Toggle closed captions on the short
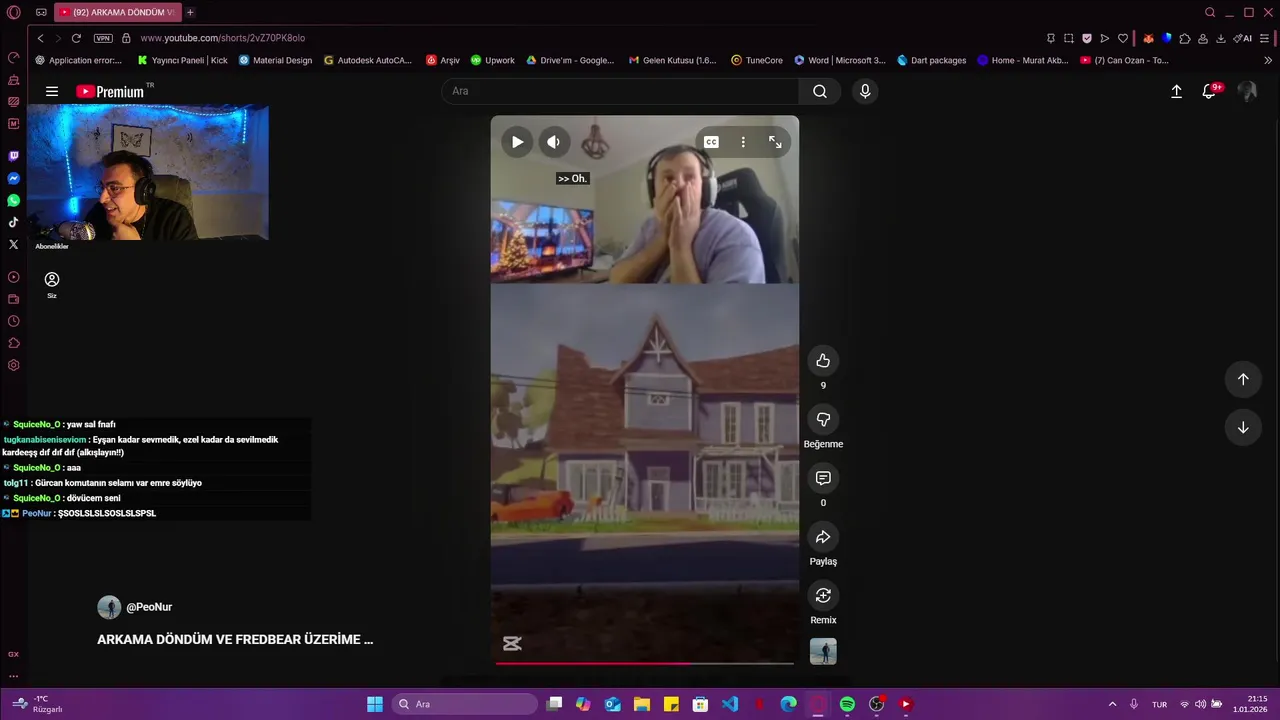Viewport: 1280px width, 720px height. pyautogui.click(x=711, y=142)
